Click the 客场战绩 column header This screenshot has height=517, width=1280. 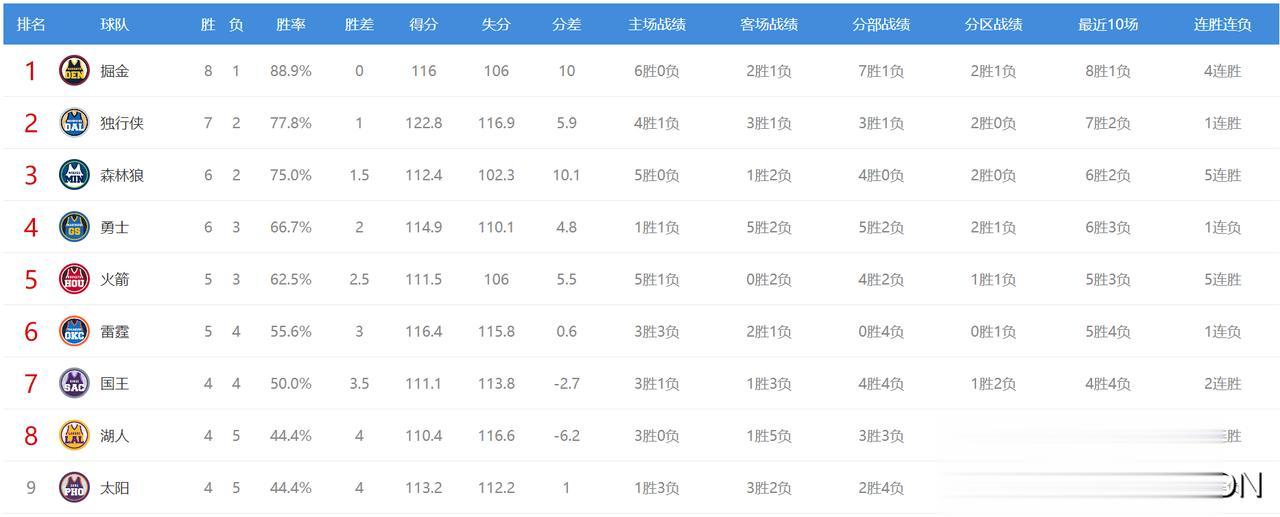769,24
